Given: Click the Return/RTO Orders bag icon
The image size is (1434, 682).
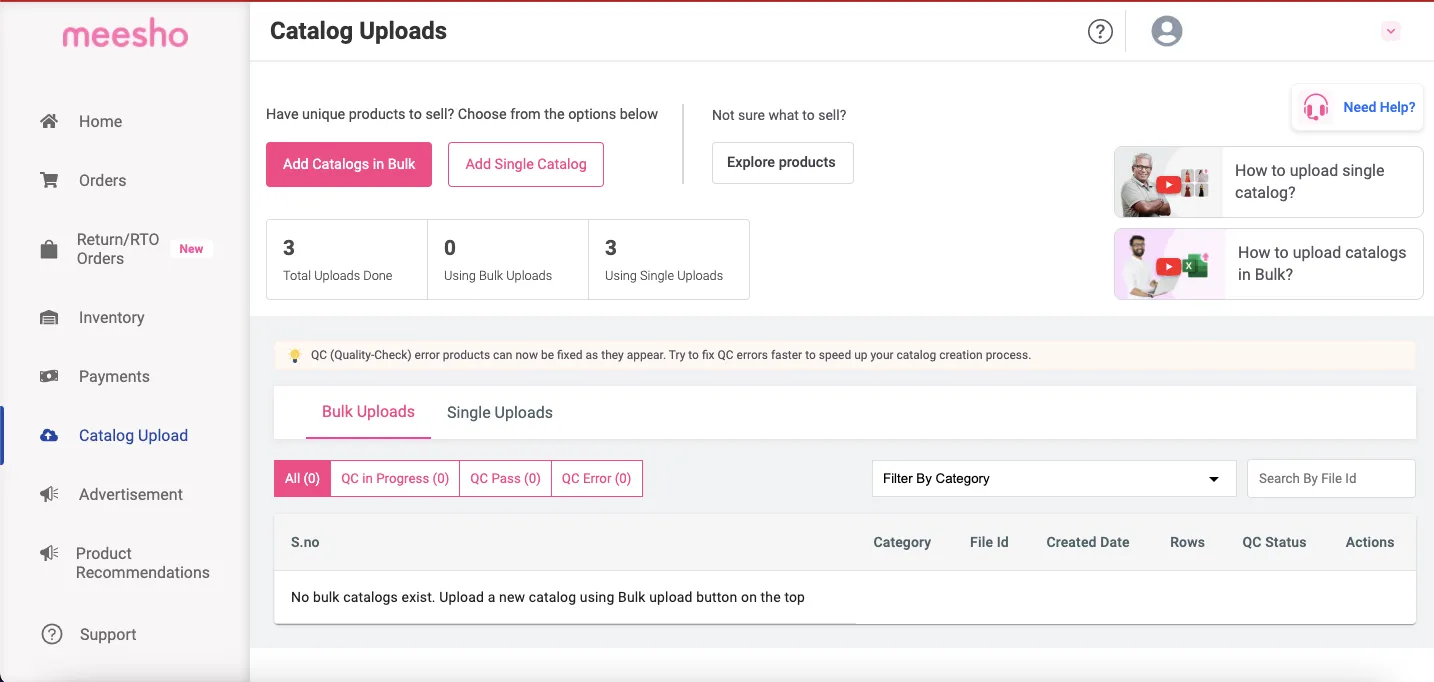Looking at the screenshot, I should [x=49, y=249].
